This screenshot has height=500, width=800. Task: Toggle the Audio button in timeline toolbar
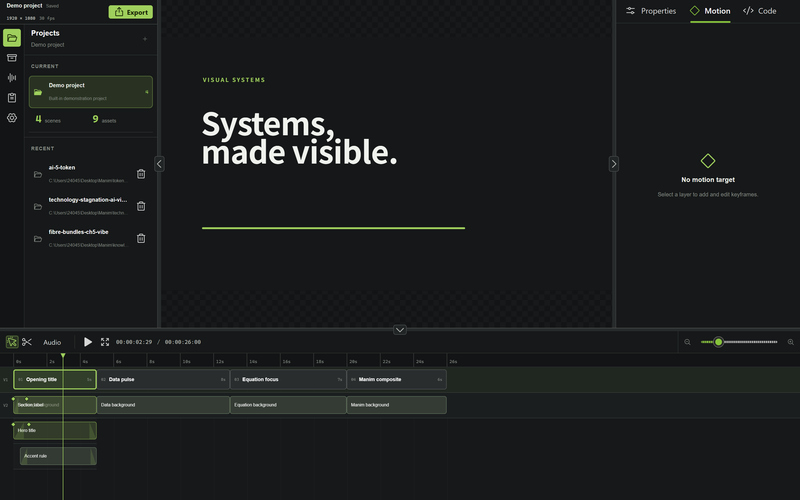click(x=52, y=342)
